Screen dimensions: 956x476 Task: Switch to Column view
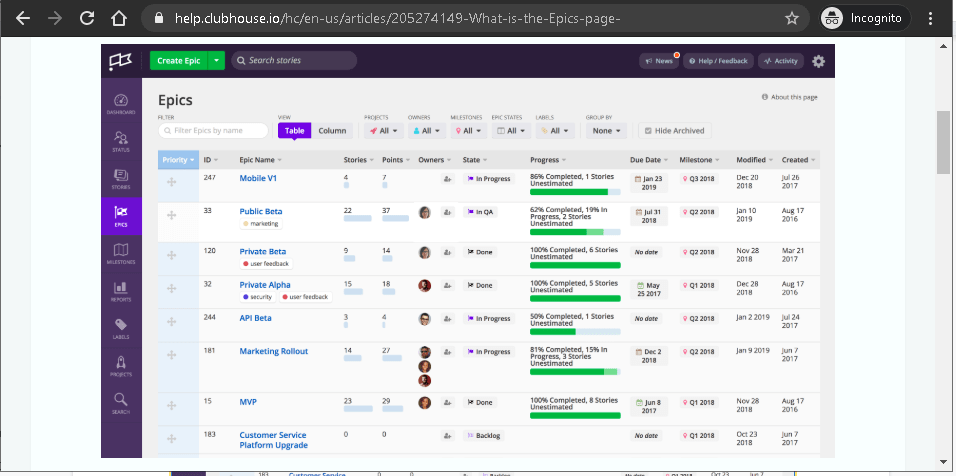332,130
